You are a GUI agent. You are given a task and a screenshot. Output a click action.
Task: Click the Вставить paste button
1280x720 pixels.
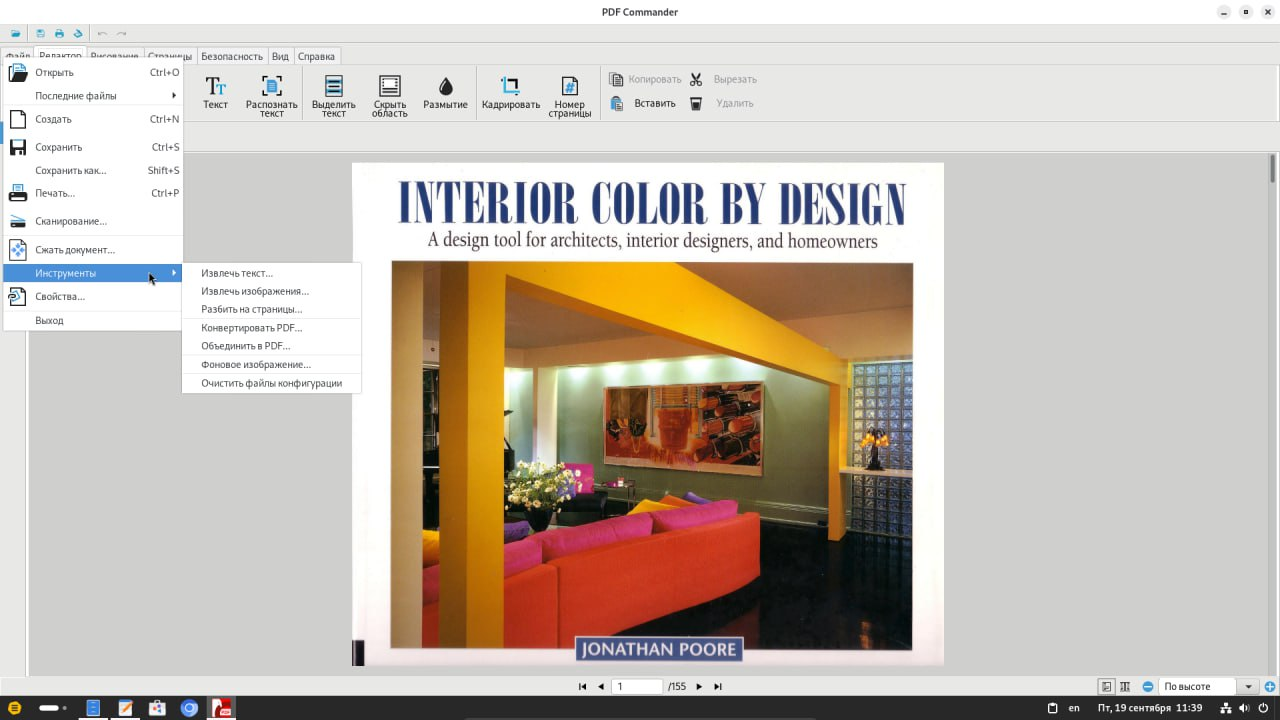coord(644,103)
